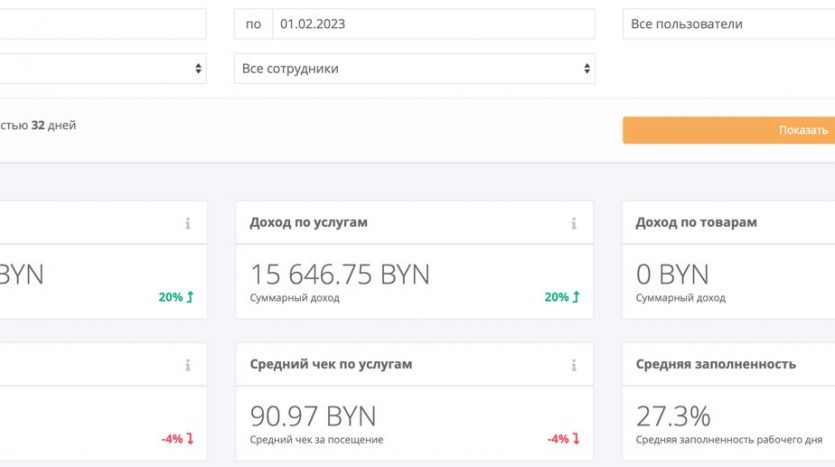Open the Все сотрудники dropdown

414,69
